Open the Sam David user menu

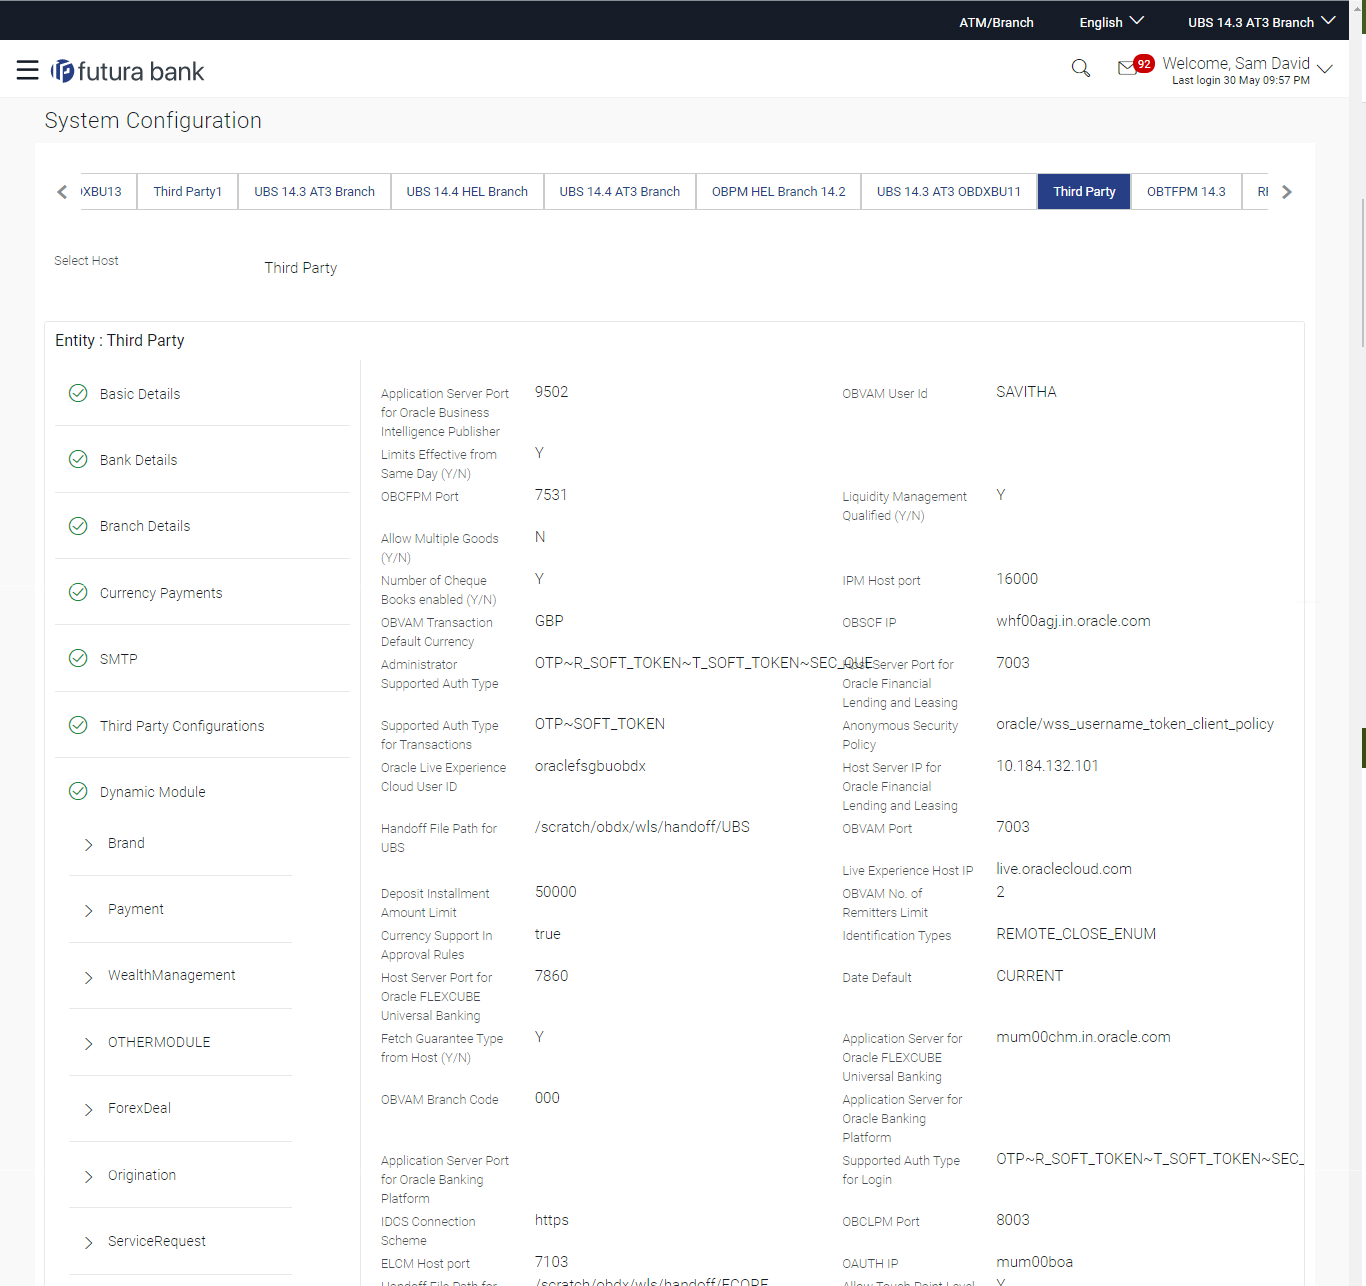point(1247,70)
